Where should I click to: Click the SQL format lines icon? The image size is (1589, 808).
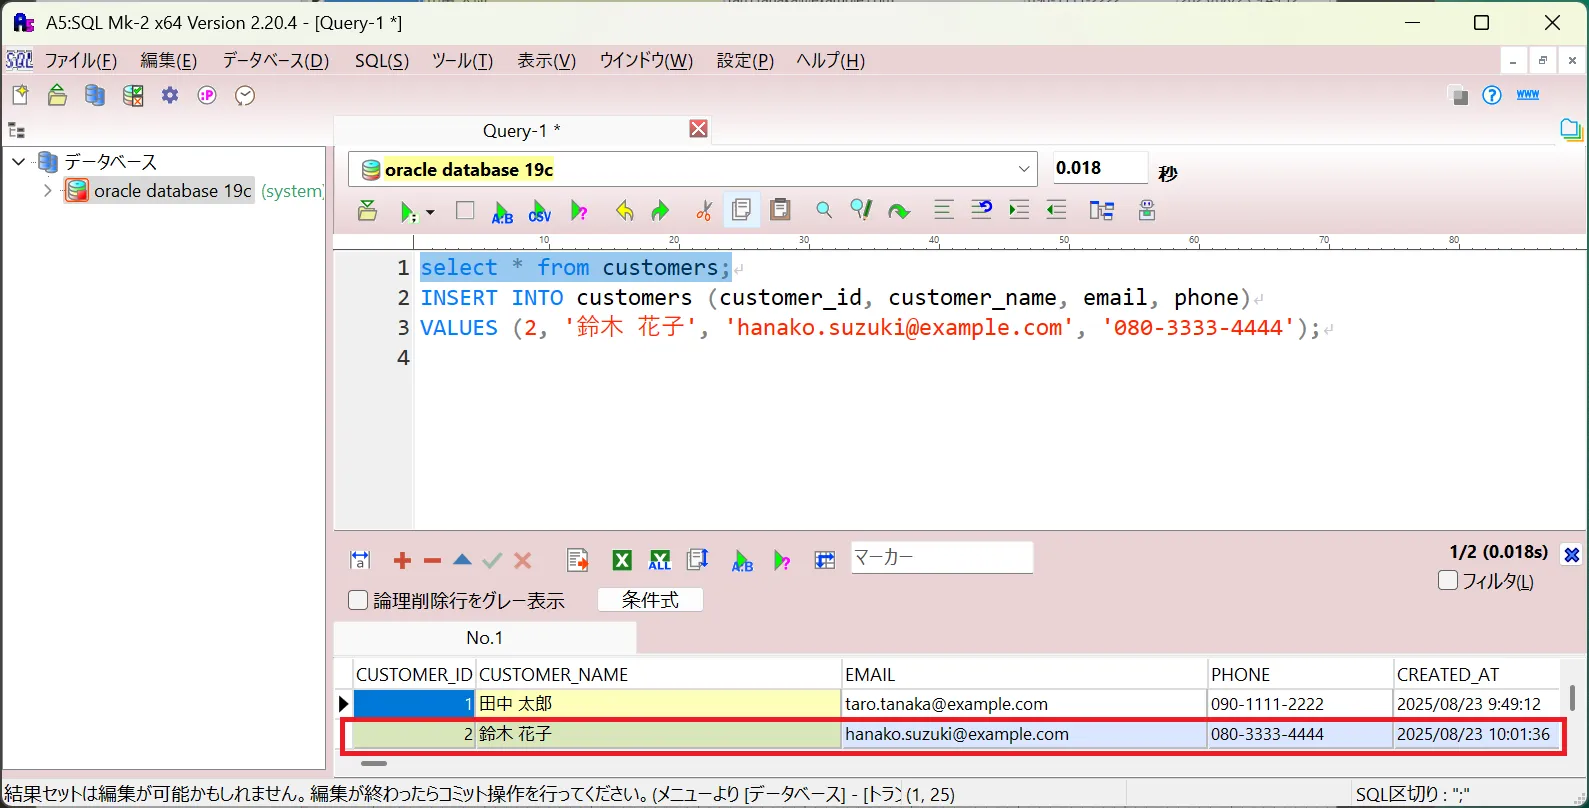(x=943, y=209)
